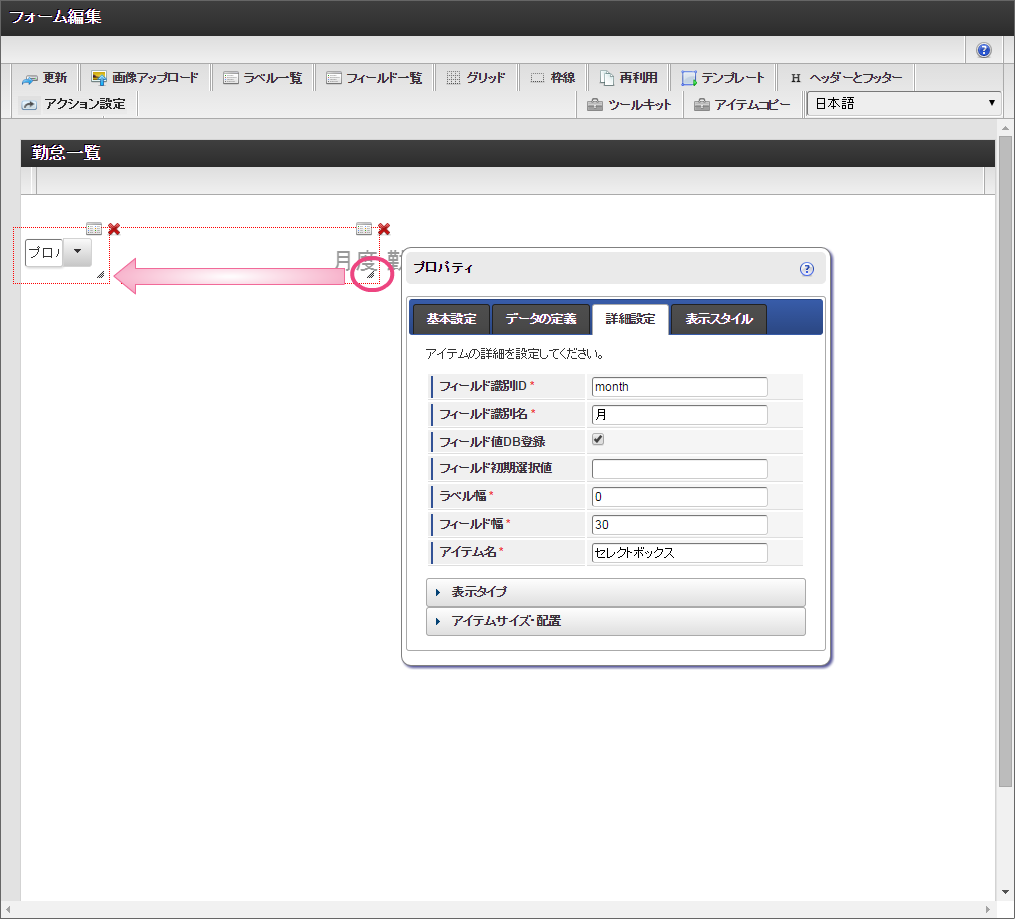1015x919 pixels.
Task: Select the 詳細設定 tab
Action: click(x=630, y=319)
